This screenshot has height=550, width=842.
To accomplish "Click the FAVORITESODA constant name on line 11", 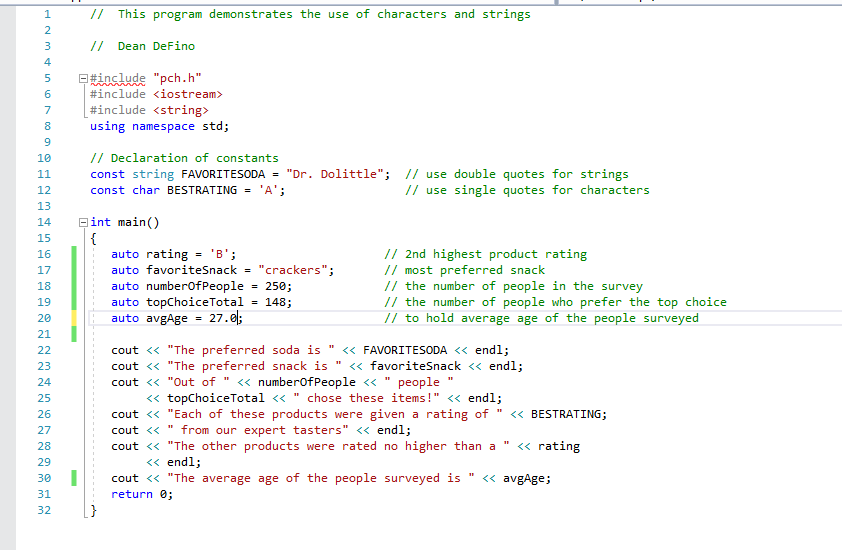I will (x=223, y=174).
